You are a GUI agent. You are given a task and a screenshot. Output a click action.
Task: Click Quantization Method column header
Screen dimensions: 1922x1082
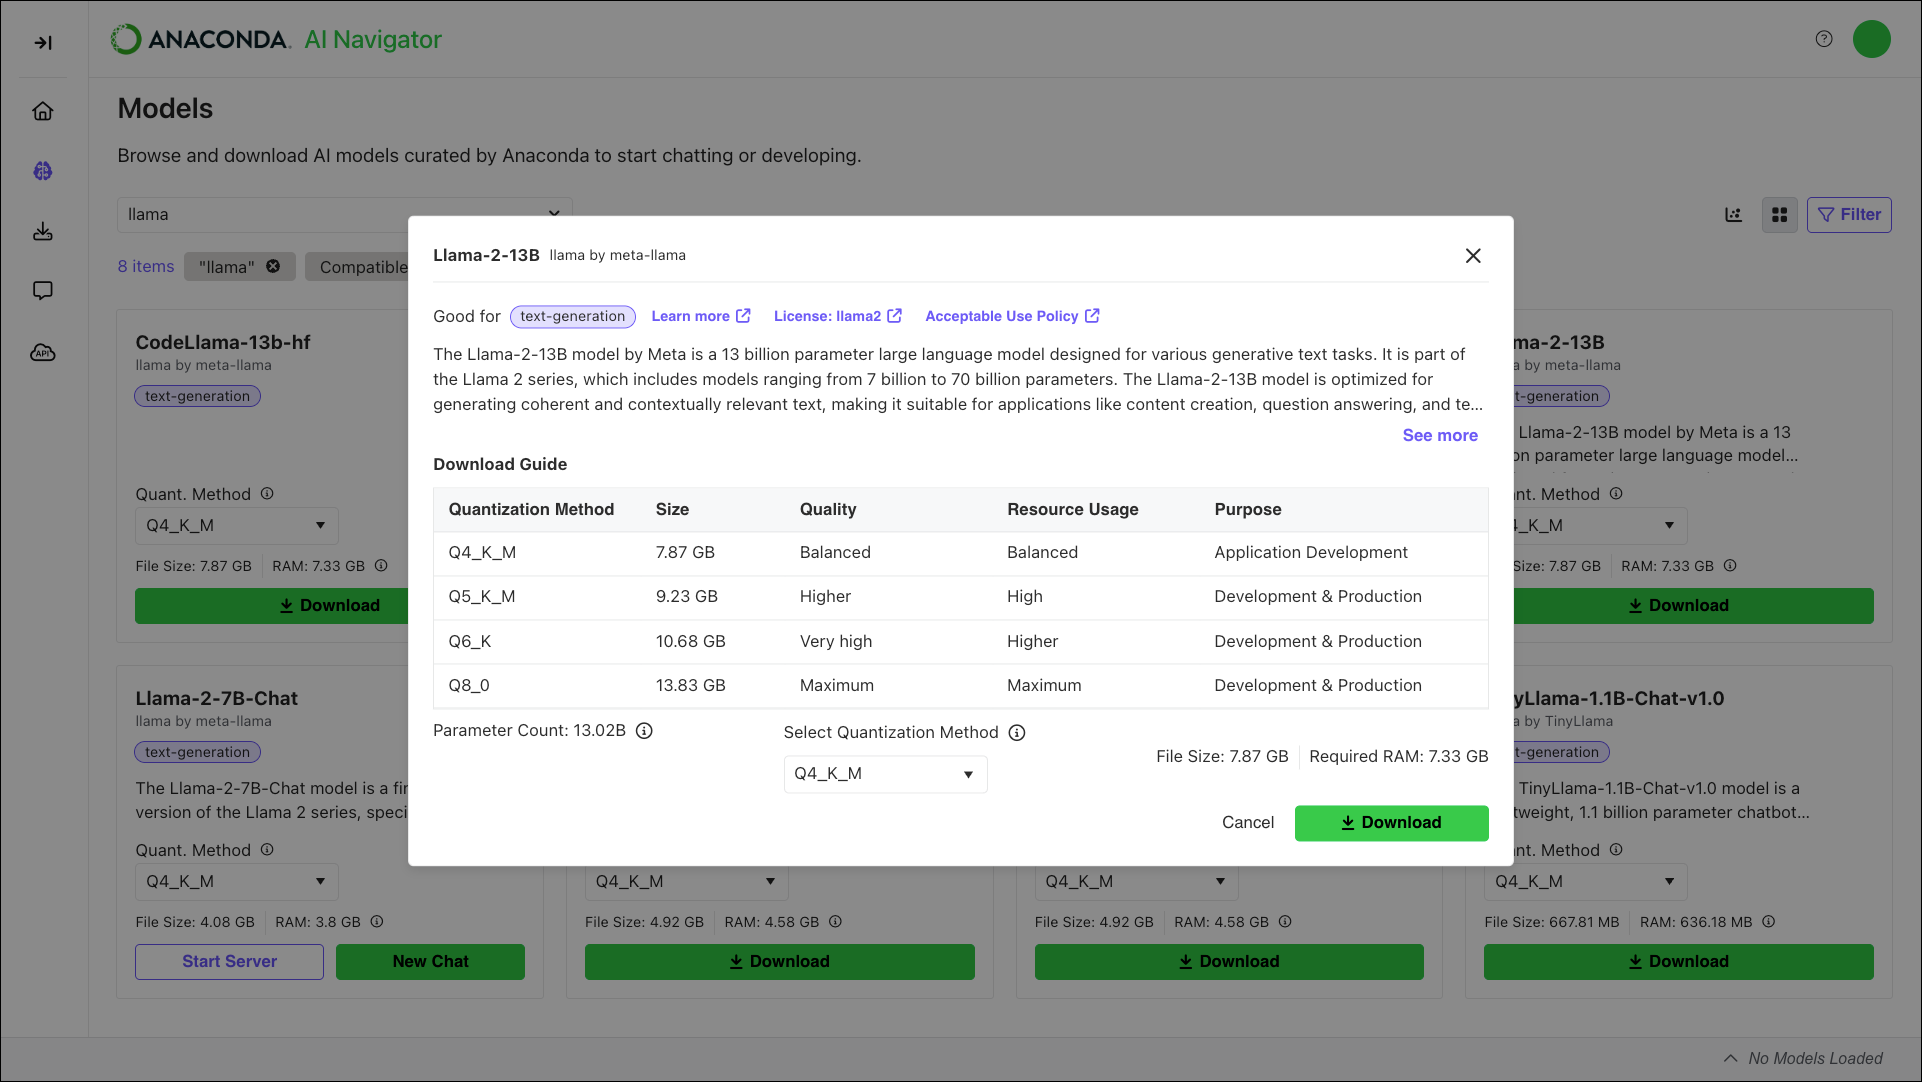(x=531, y=510)
